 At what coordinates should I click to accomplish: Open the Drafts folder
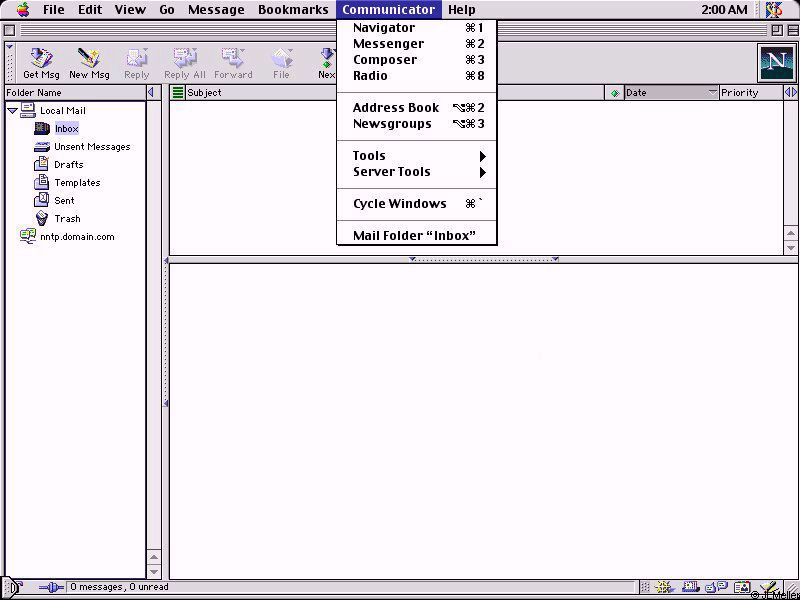[68, 165]
